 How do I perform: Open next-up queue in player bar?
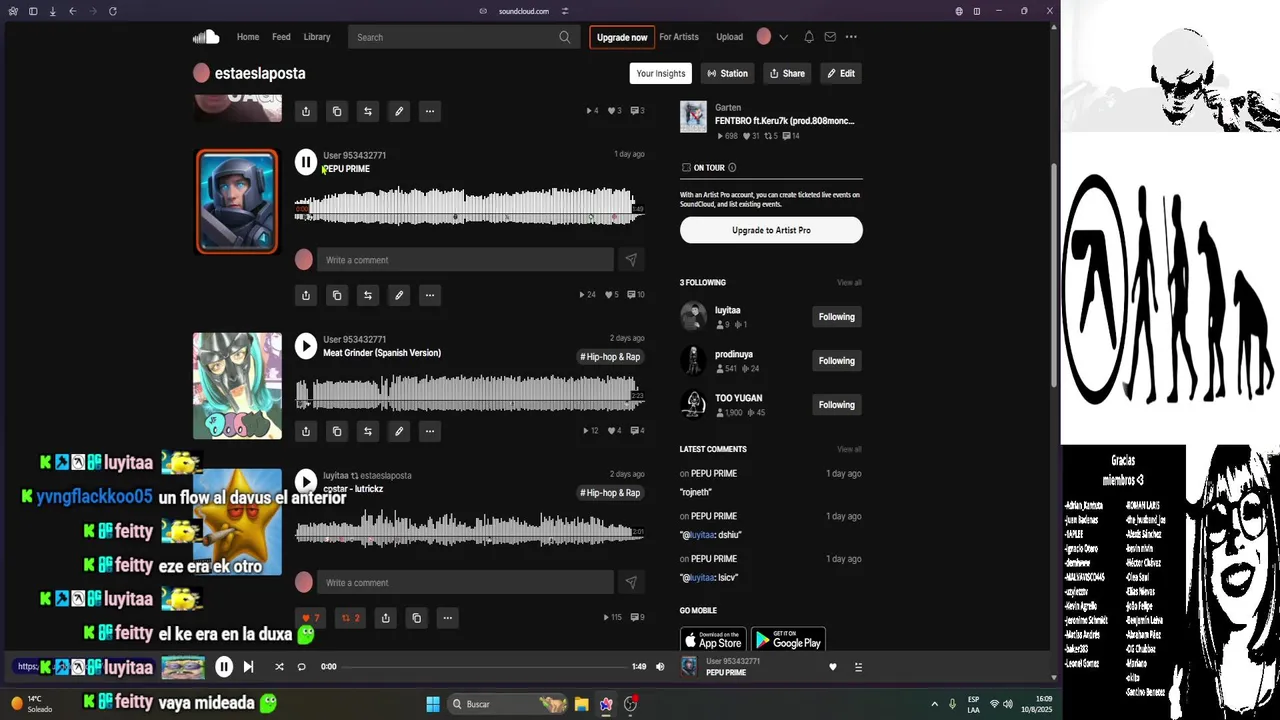click(x=858, y=667)
